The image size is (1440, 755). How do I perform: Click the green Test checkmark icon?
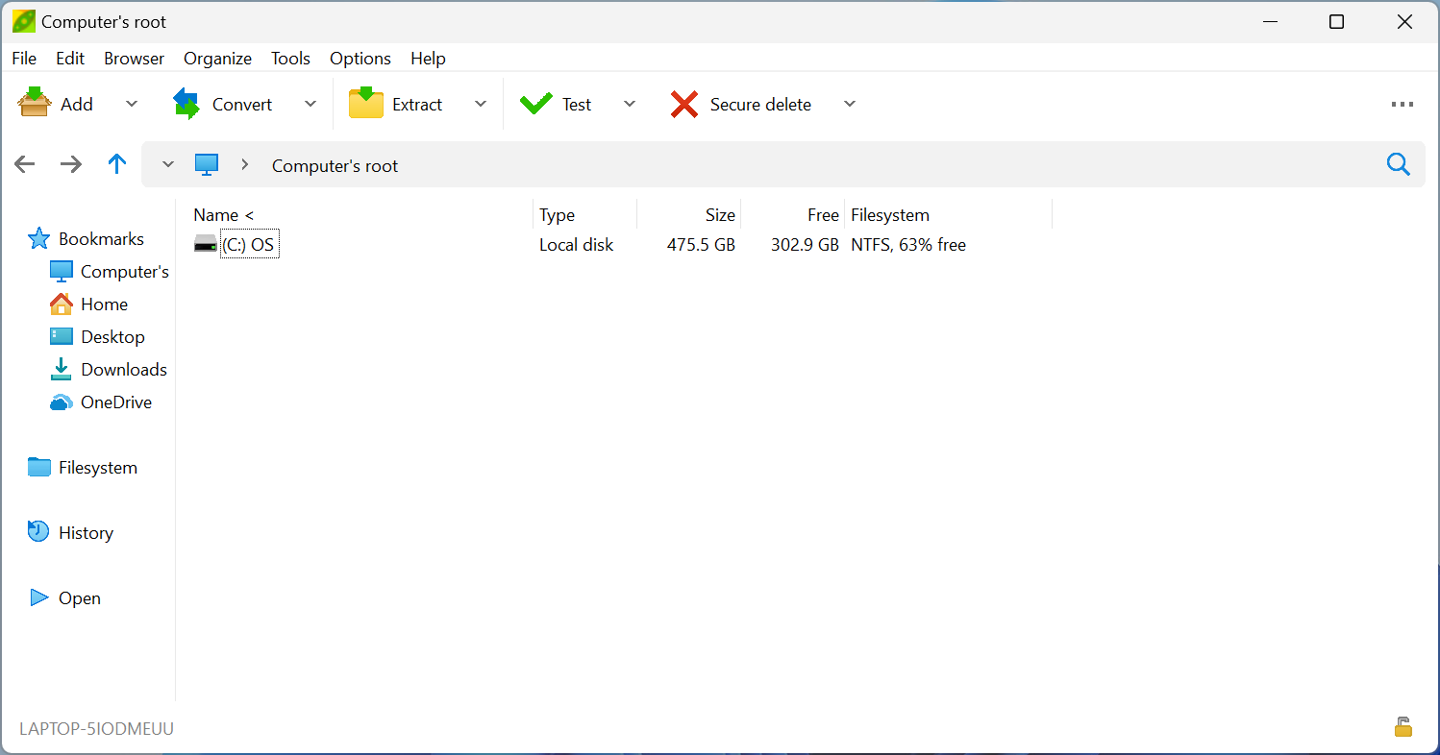[536, 104]
